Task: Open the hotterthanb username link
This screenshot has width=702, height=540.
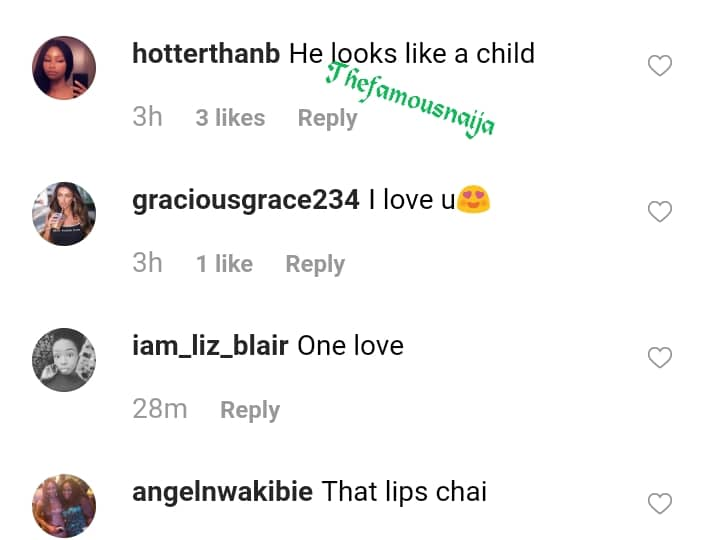Action: (206, 54)
